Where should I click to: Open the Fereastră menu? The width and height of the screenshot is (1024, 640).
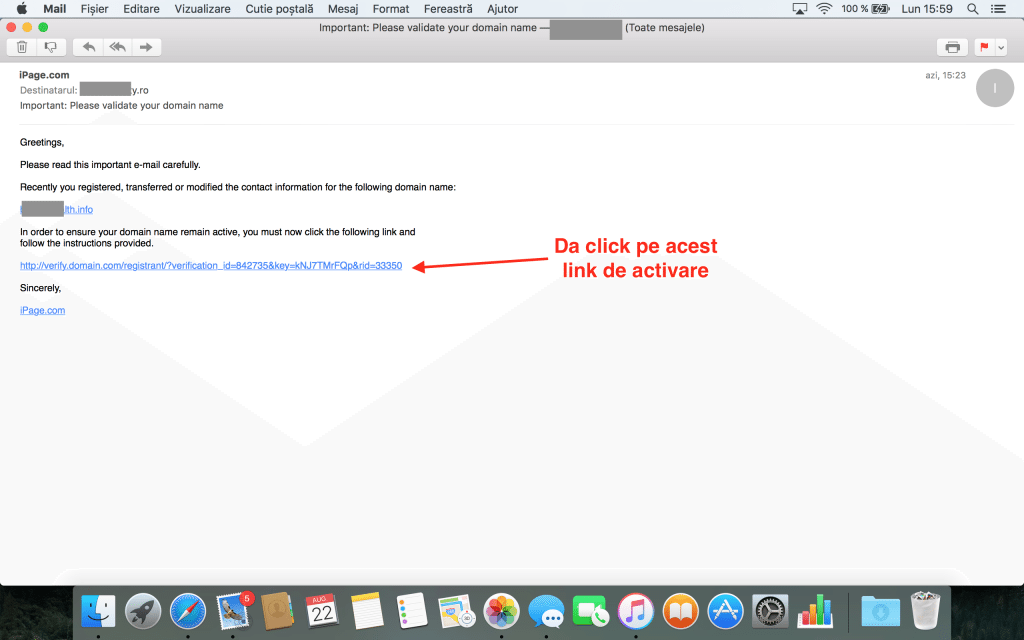point(448,8)
